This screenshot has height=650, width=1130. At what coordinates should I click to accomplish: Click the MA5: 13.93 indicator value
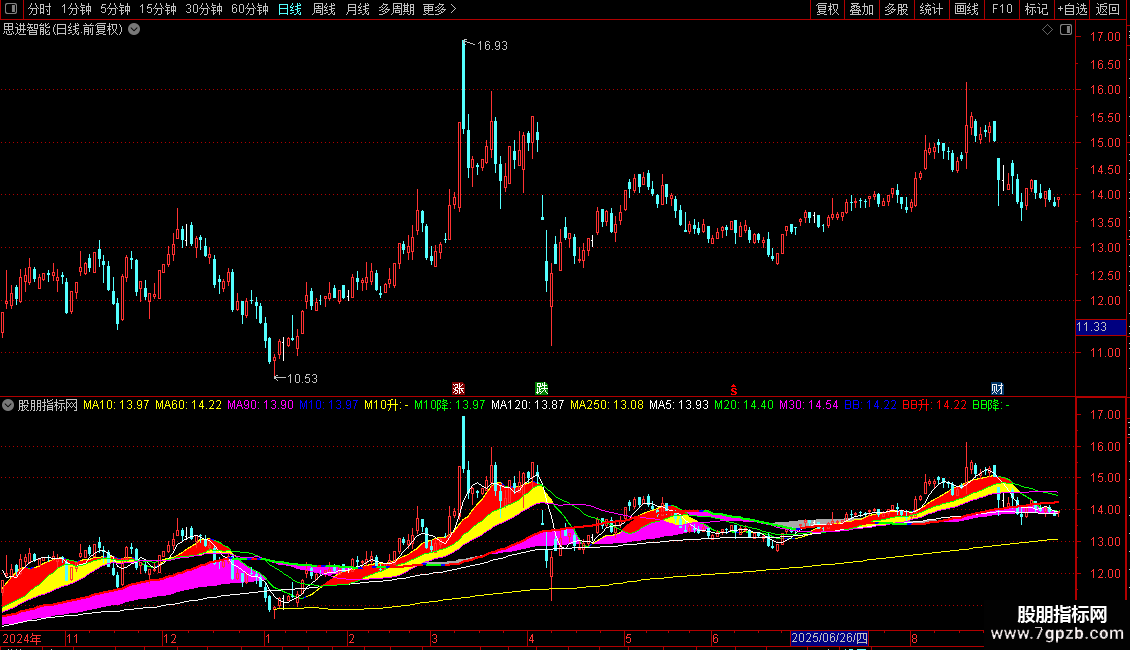pos(679,405)
